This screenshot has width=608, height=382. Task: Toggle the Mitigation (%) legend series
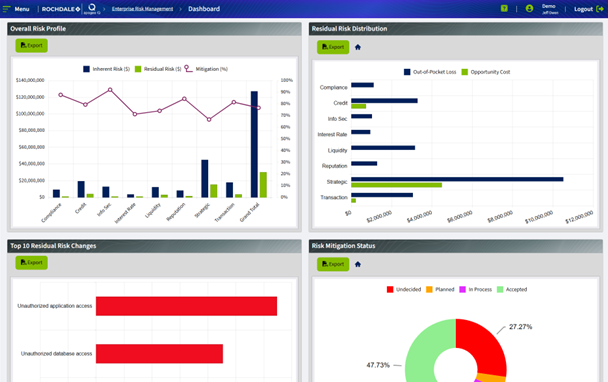[206, 69]
